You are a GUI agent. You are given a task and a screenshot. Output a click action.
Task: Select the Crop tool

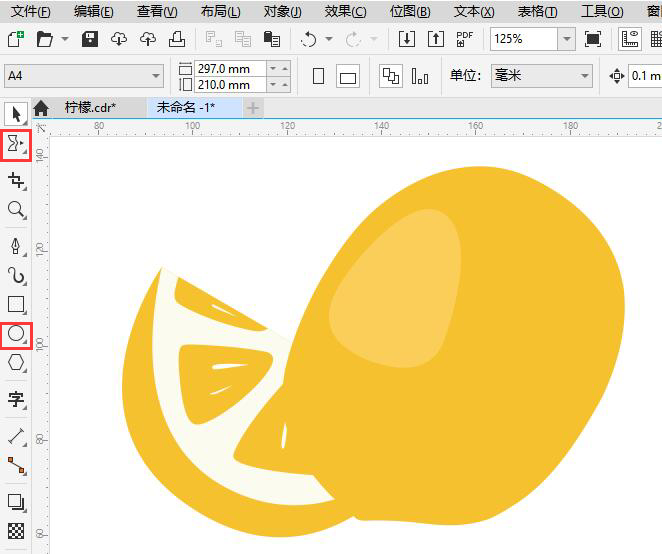point(16,180)
